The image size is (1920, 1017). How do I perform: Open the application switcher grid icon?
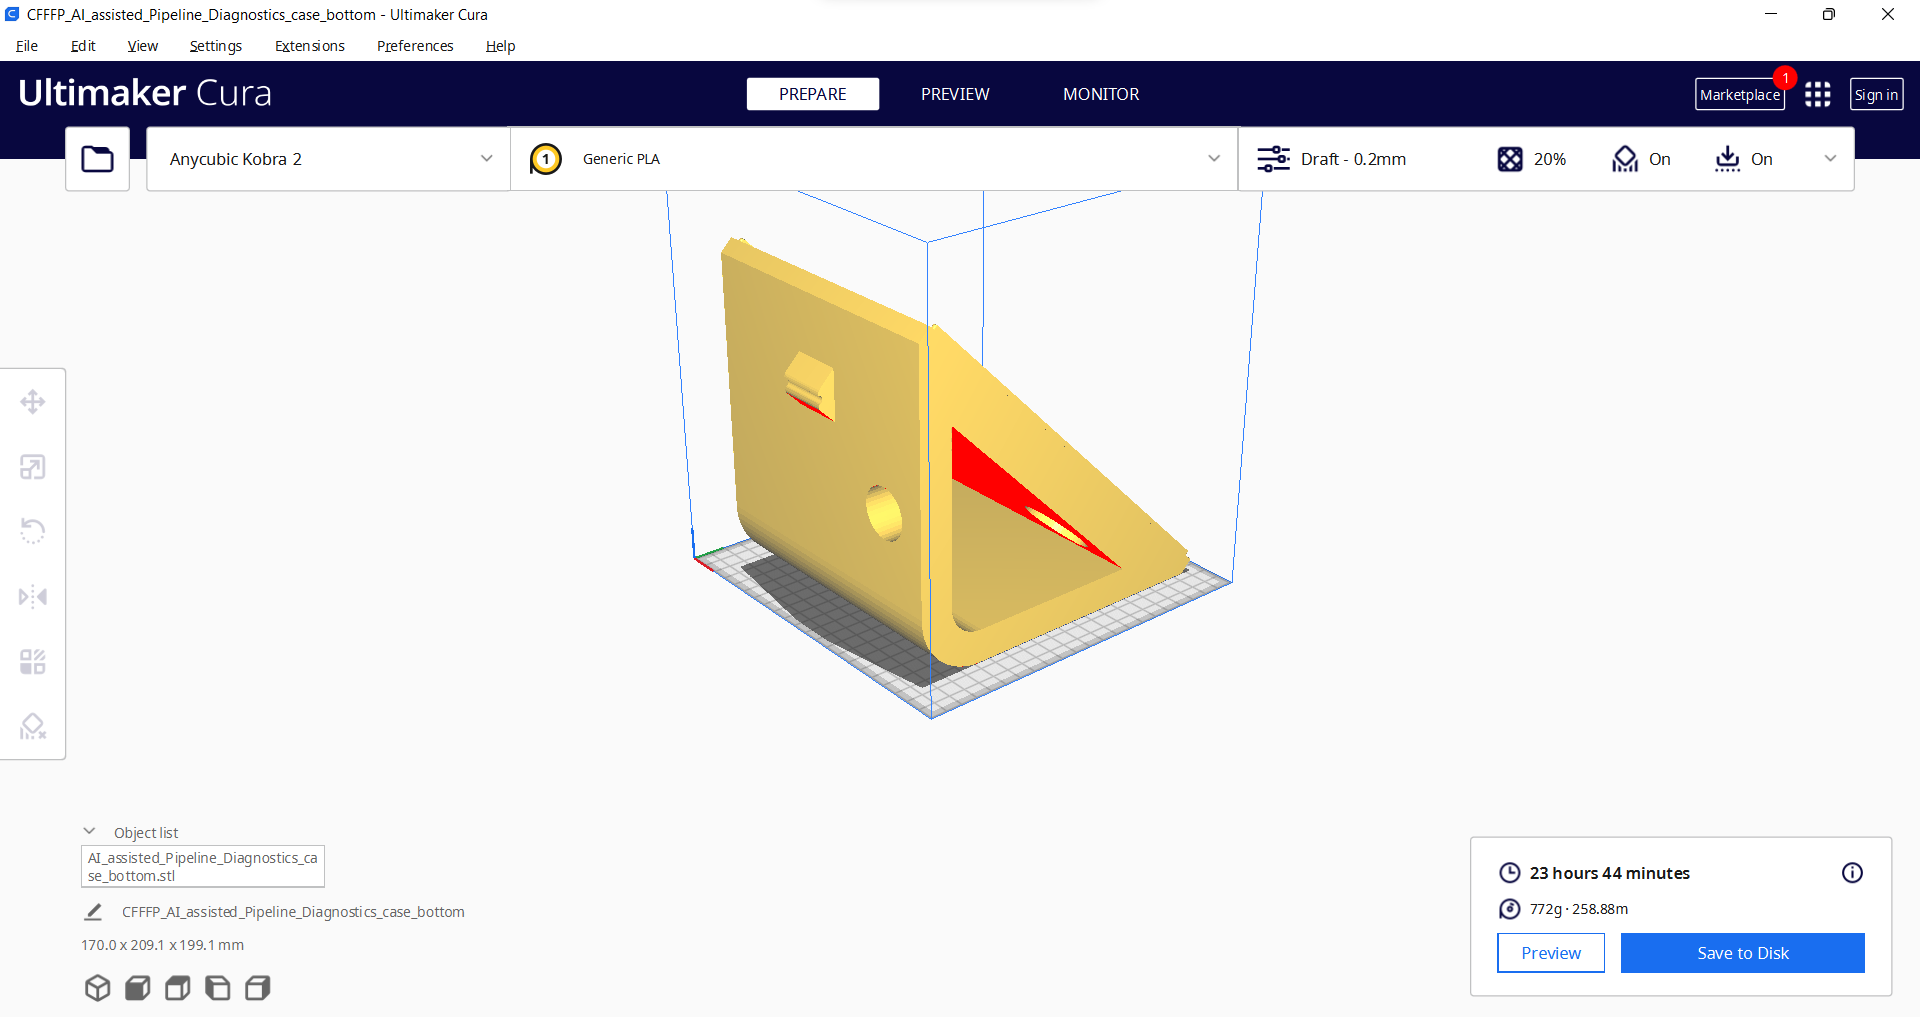(x=1818, y=94)
